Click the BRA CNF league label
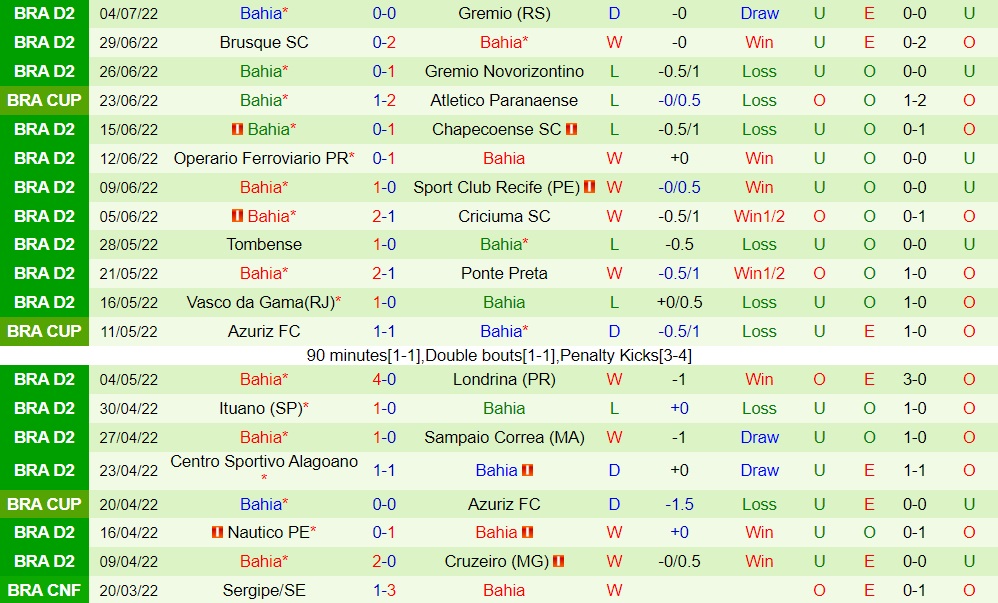Viewport: 998px width, 603px height. 44,591
